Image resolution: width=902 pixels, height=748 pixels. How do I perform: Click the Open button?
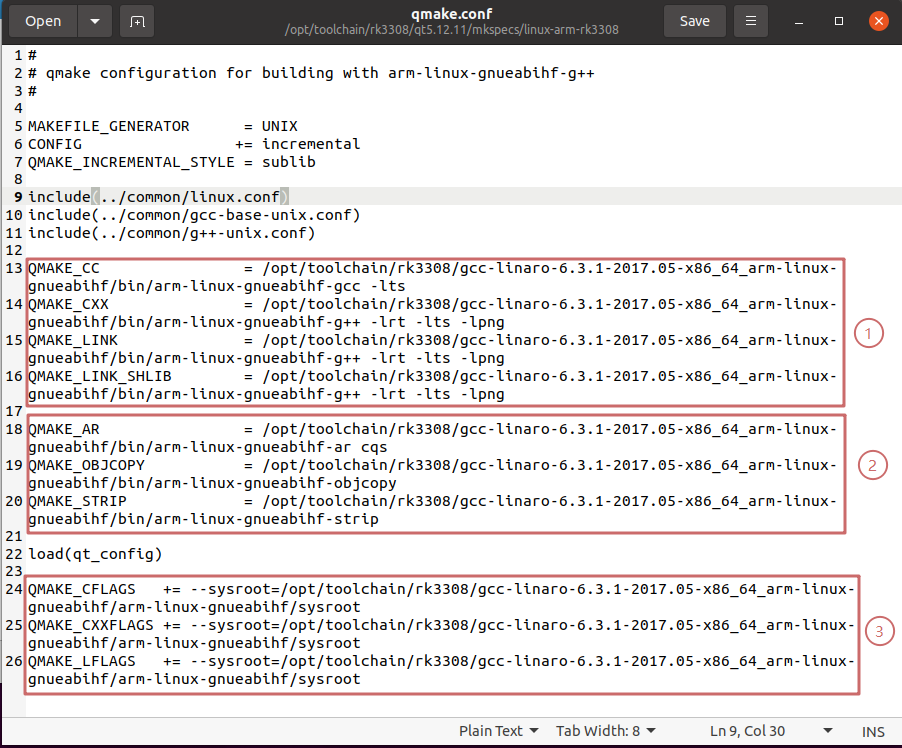(x=43, y=21)
